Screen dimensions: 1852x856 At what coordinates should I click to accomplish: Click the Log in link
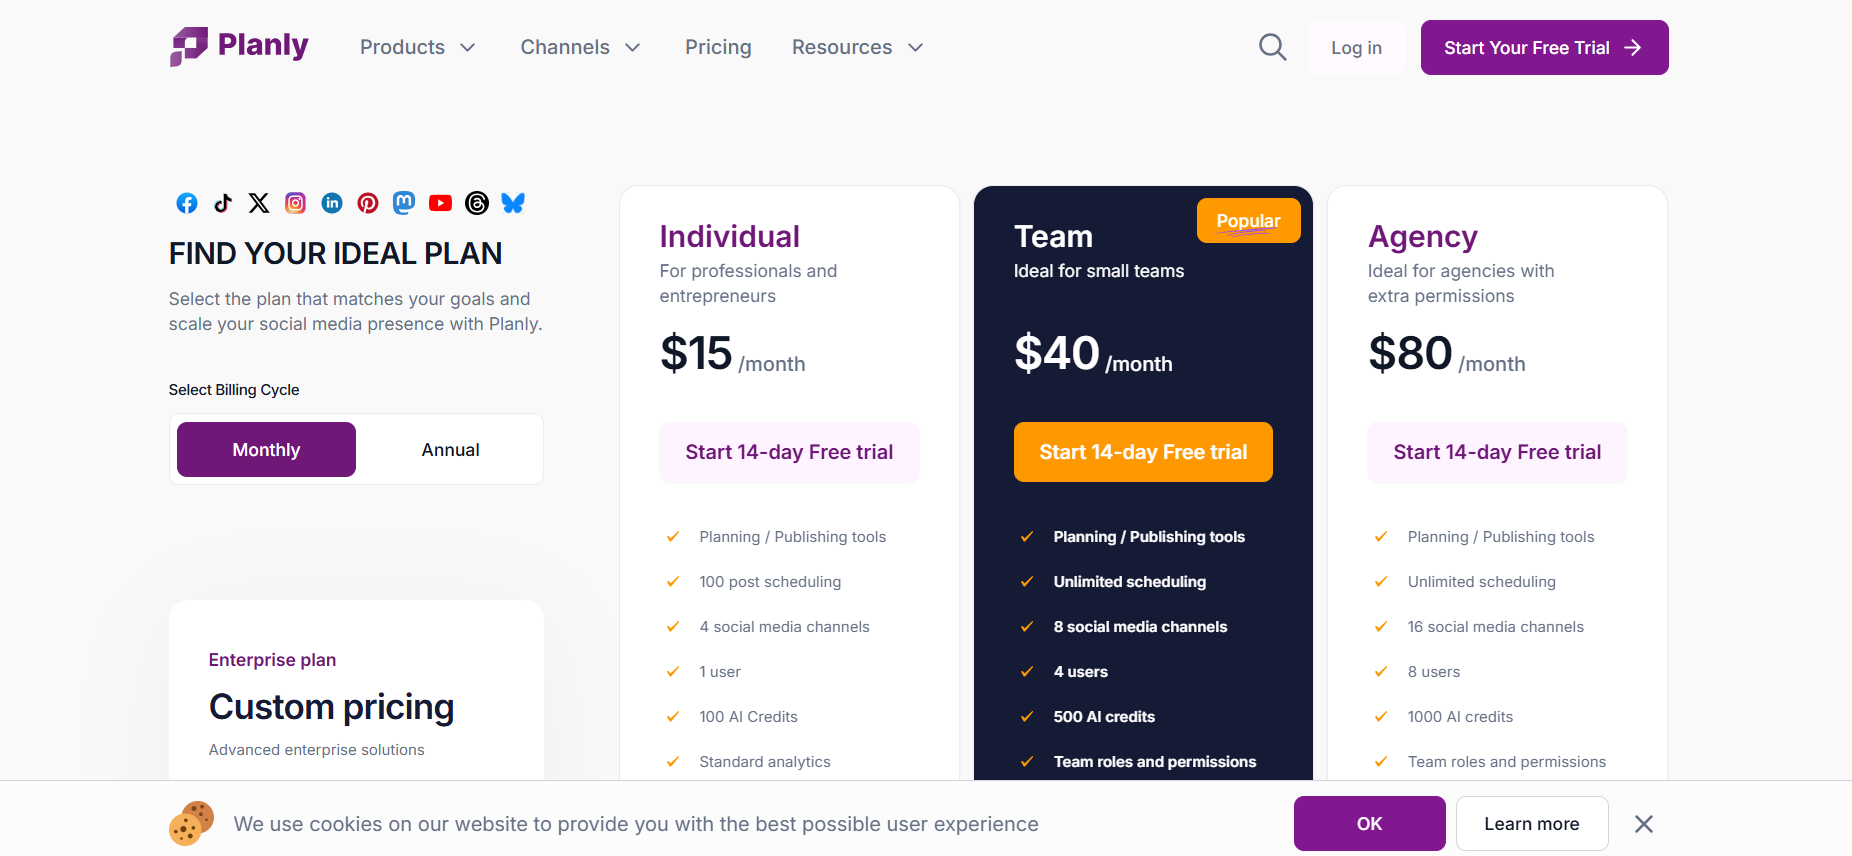1356,48
